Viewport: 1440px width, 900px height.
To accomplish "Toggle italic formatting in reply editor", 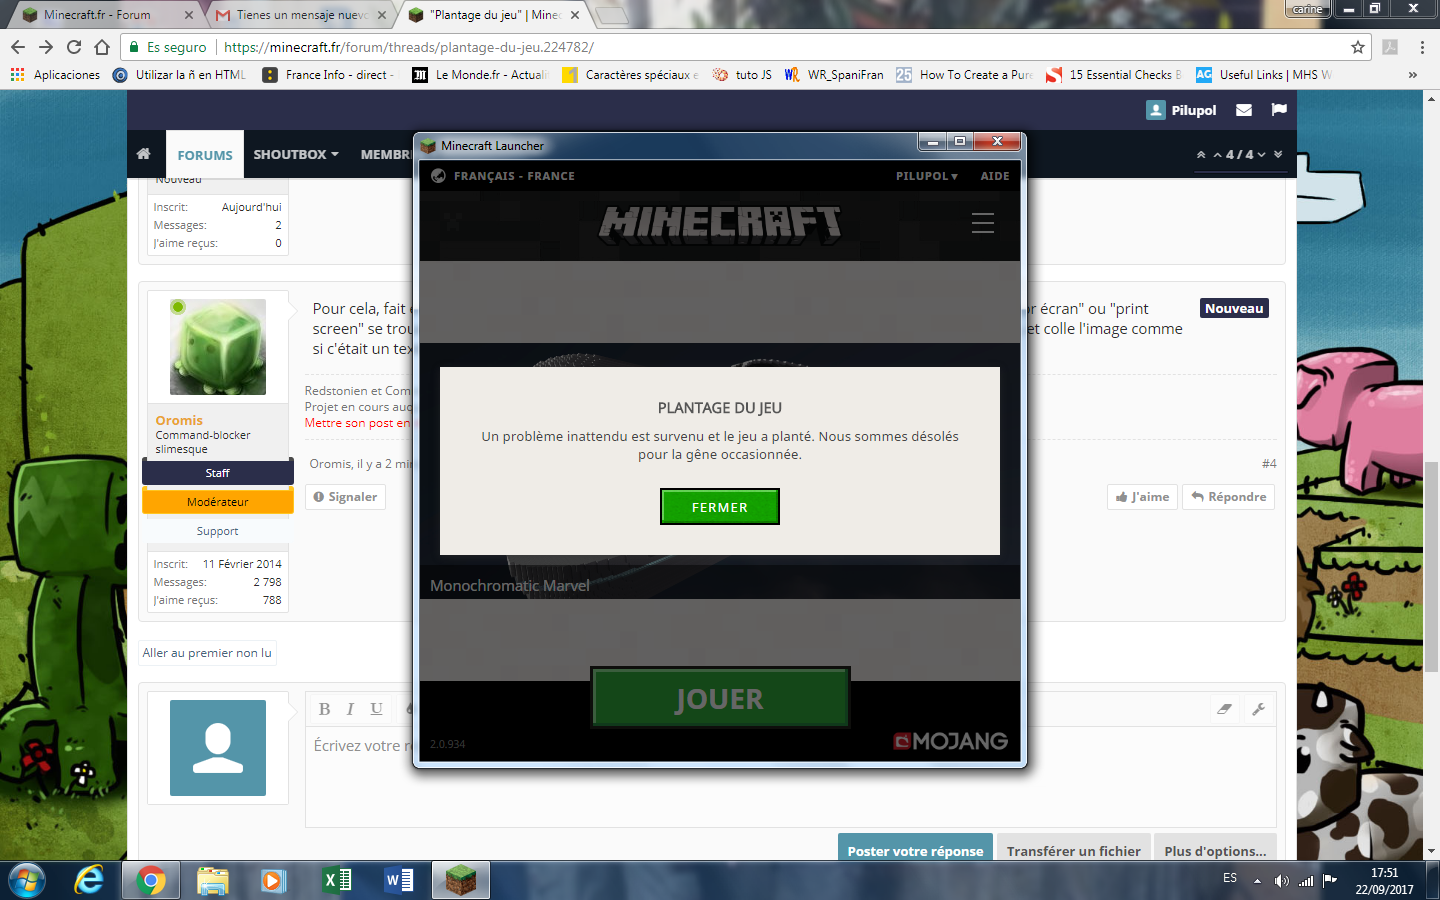I will tap(350, 709).
